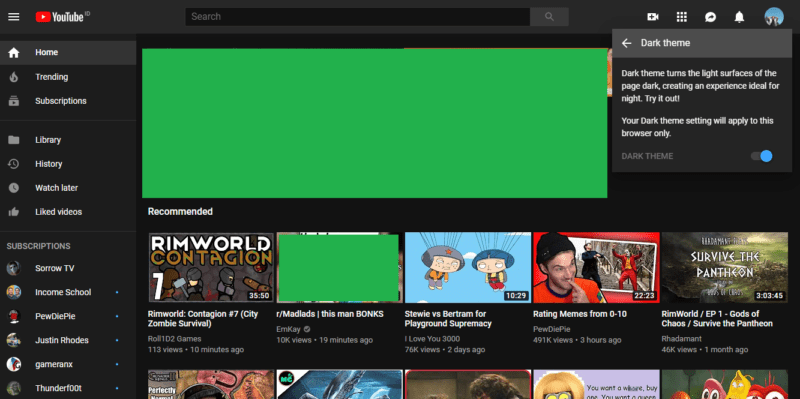800x399 pixels.
Task: Click Sorrow TV channel avatar
Action: tap(14, 268)
